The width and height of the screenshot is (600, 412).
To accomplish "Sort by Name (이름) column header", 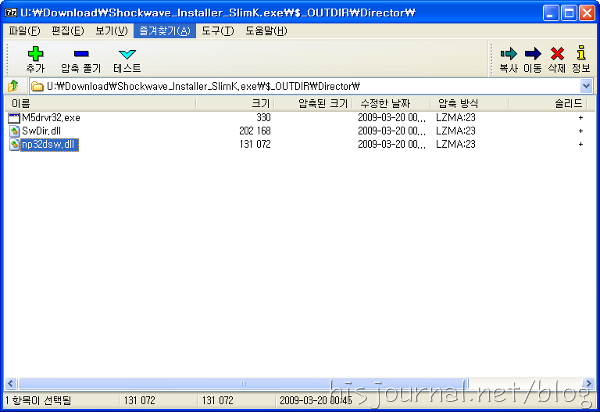I will click(x=100, y=103).
